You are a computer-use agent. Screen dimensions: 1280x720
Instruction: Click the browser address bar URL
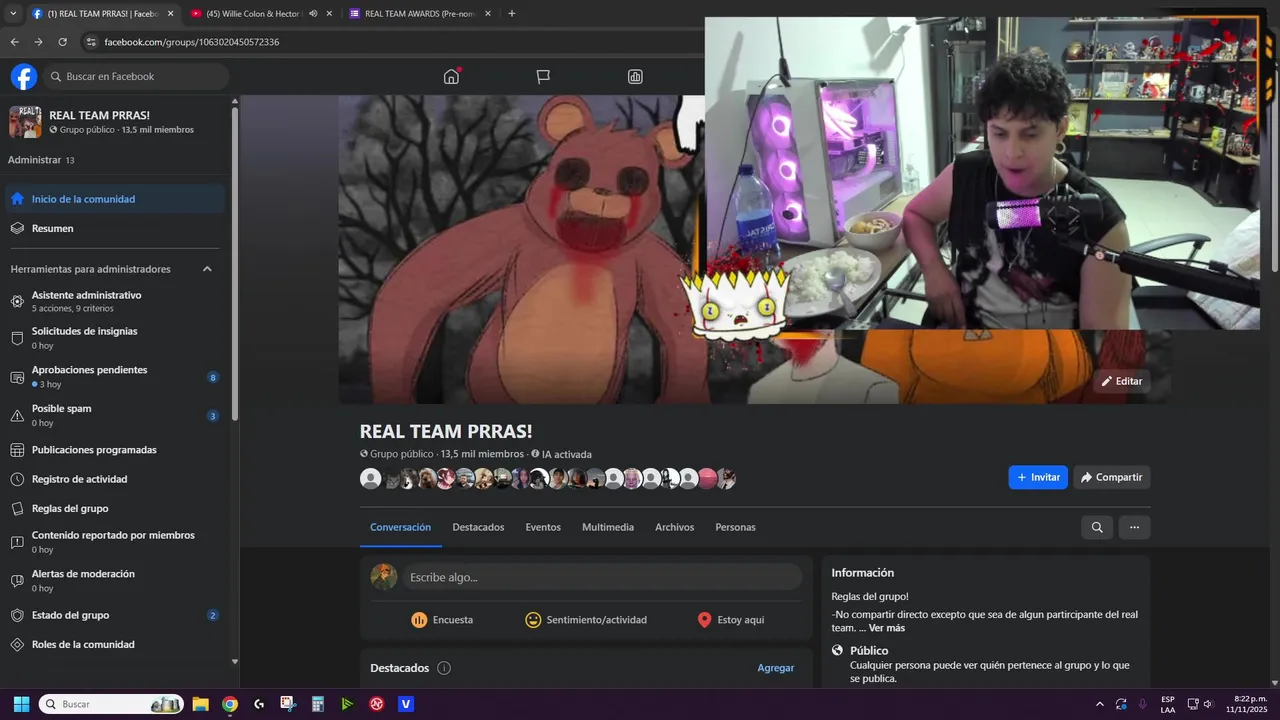click(191, 42)
